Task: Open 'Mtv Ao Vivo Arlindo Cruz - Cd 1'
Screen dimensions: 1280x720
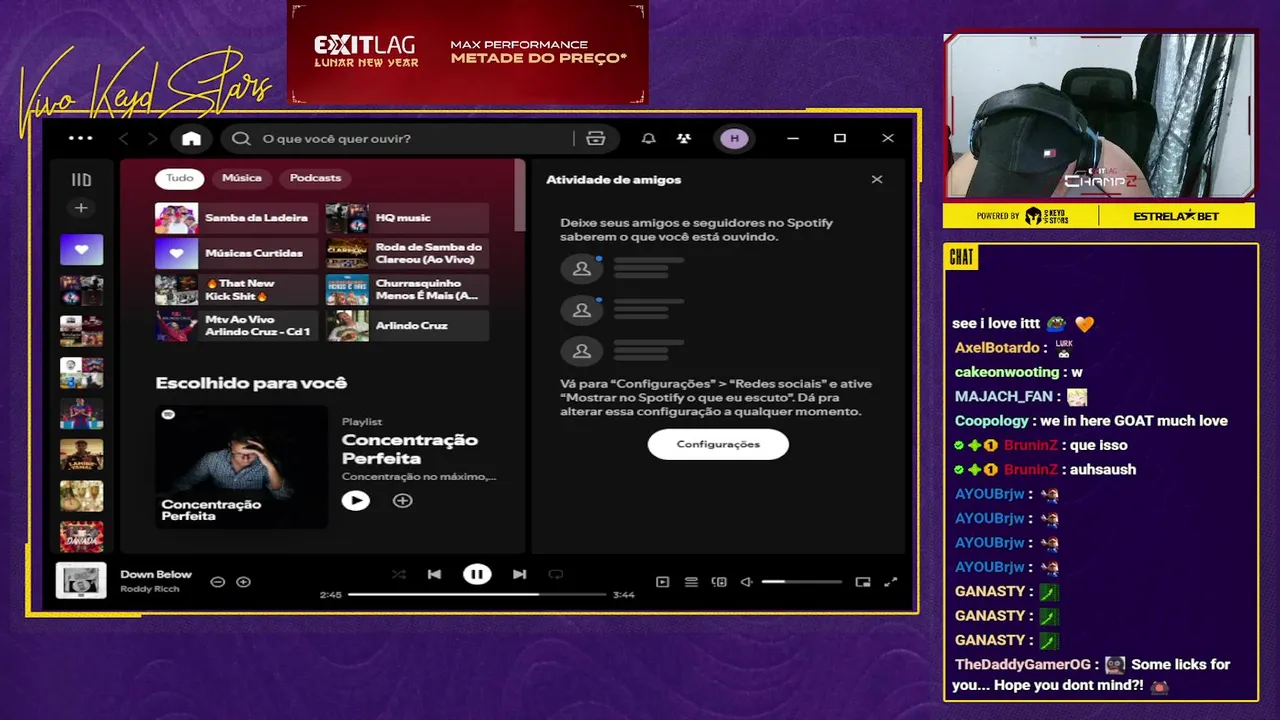Action: coord(236,326)
